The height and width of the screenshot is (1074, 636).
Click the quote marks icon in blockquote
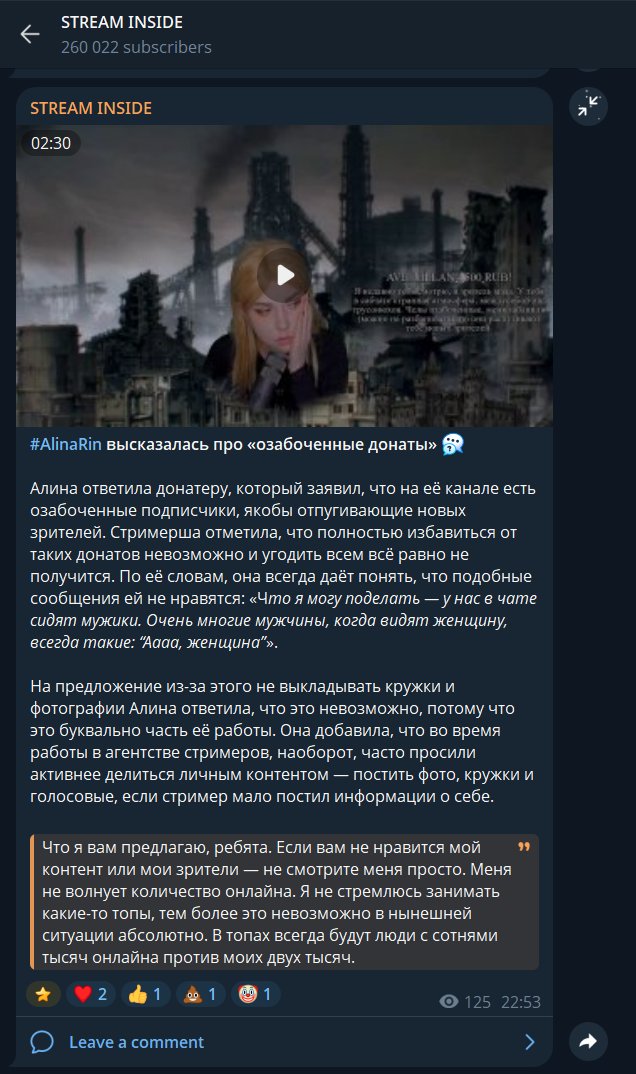coord(524,847)
